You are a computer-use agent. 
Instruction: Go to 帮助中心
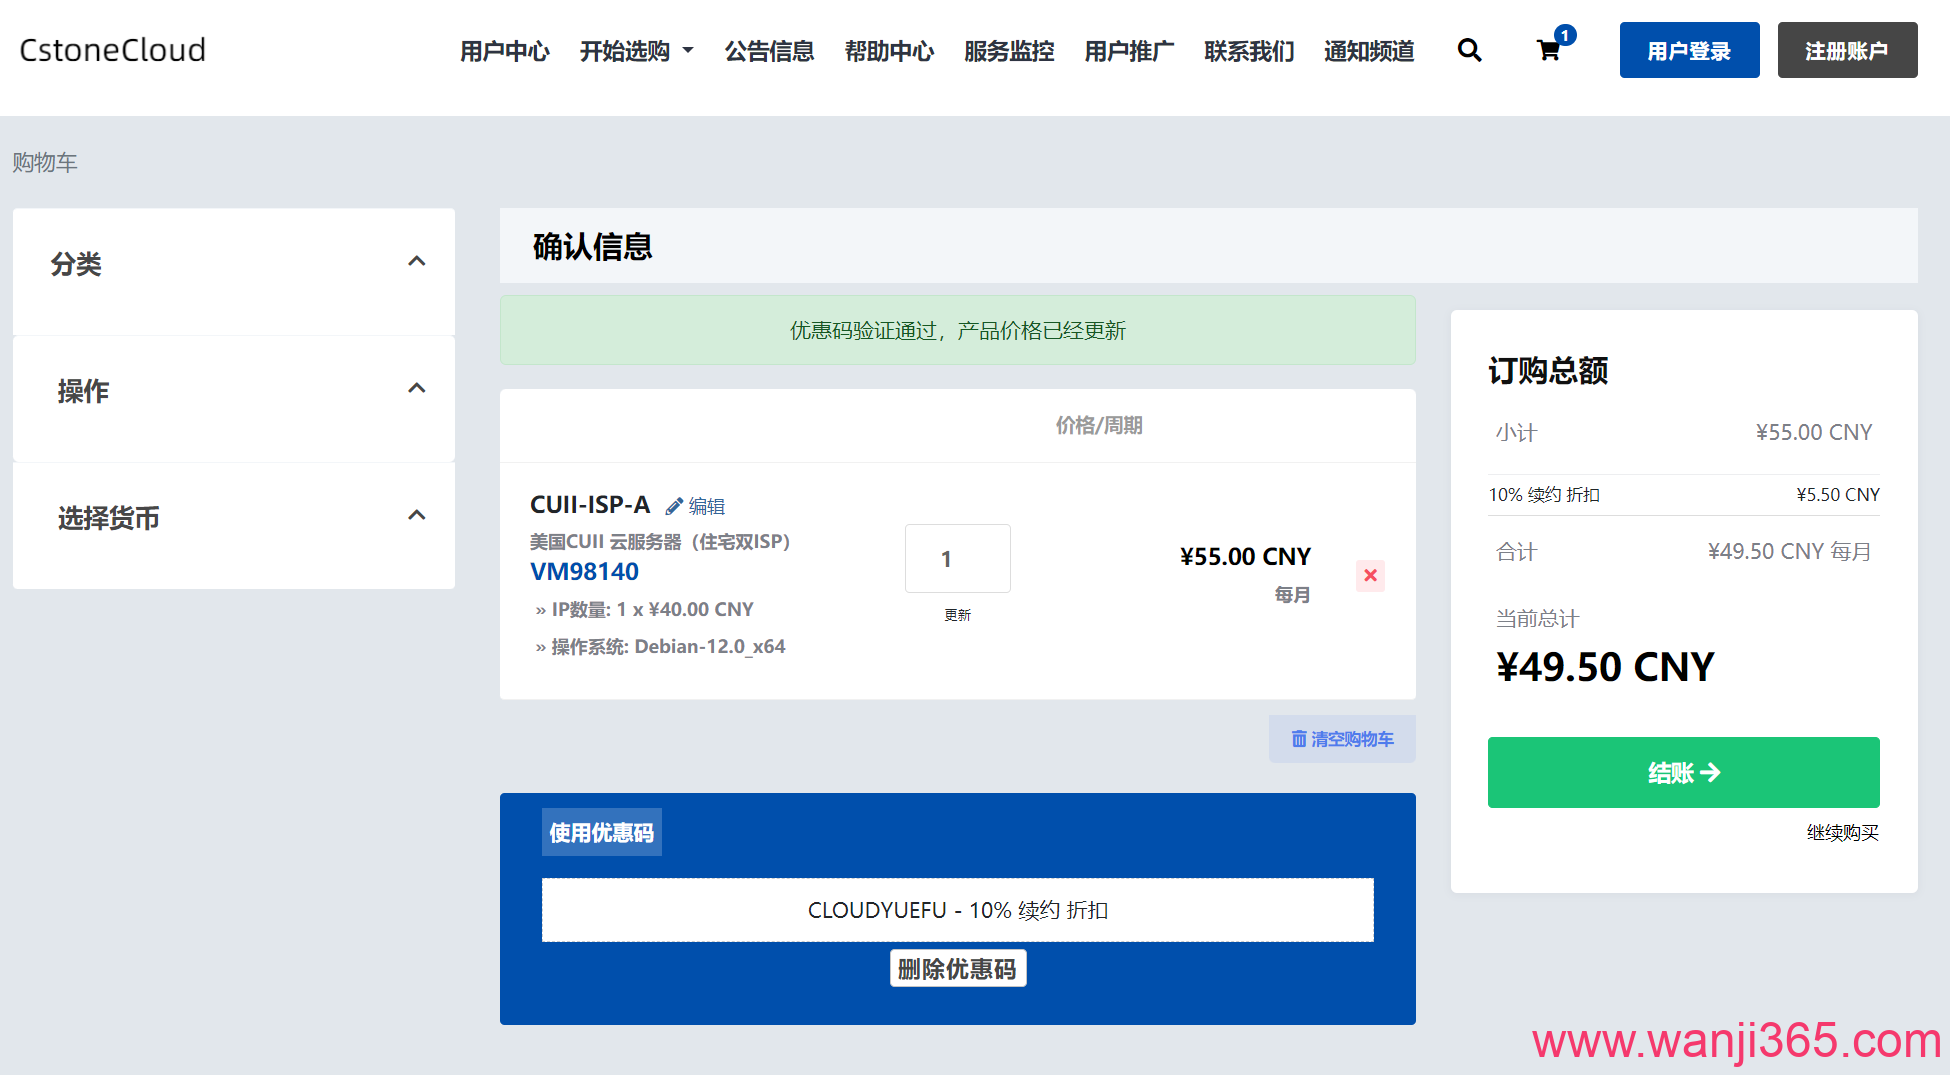point(889,51)
